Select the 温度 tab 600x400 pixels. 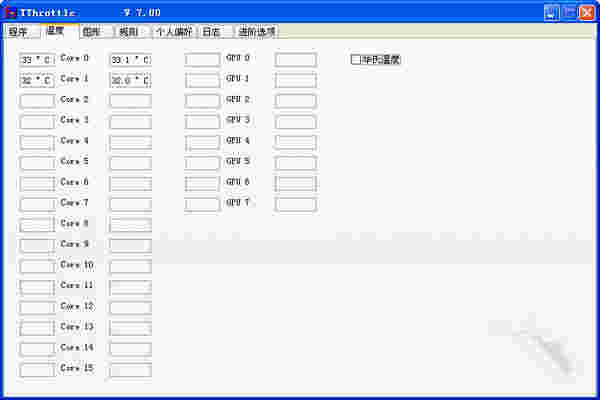60,31
